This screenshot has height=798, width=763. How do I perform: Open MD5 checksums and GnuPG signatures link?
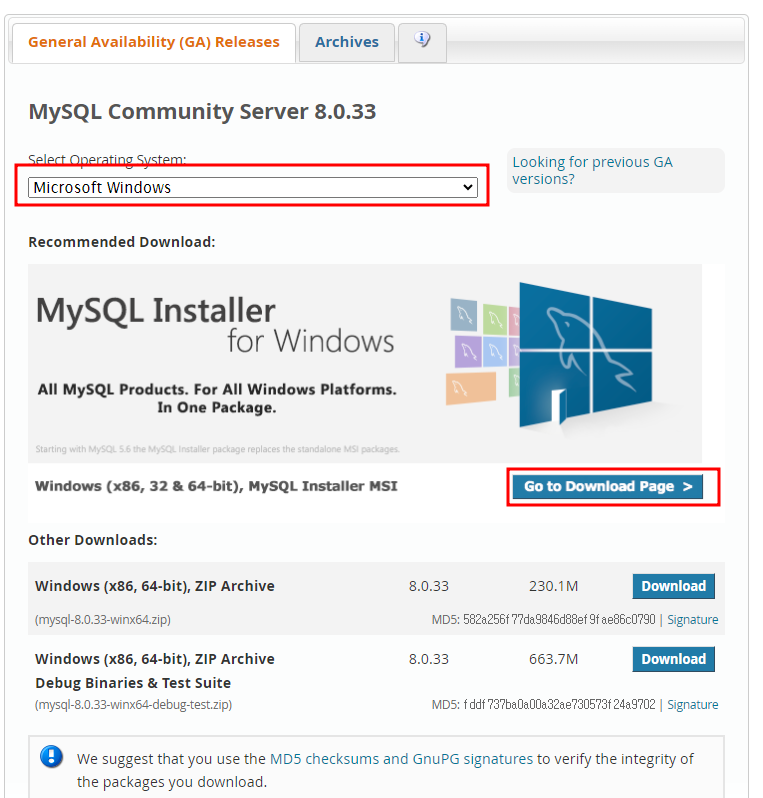pyautogui.click(x=401, y=759)
